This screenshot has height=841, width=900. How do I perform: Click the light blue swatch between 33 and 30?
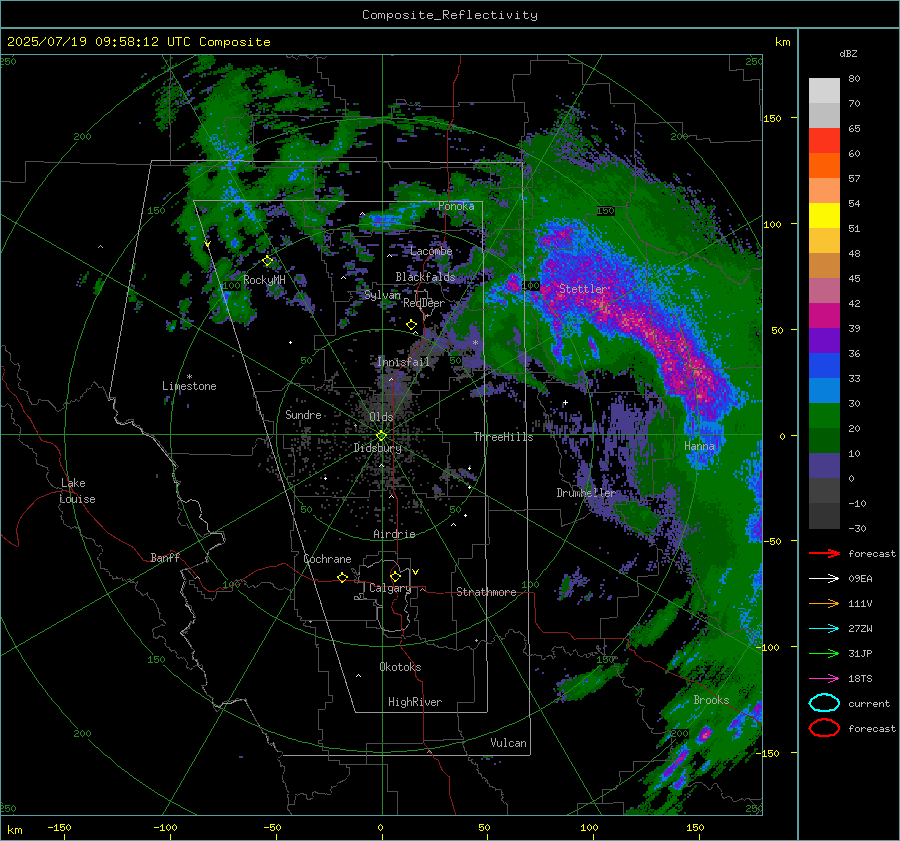tap(824, 390)
